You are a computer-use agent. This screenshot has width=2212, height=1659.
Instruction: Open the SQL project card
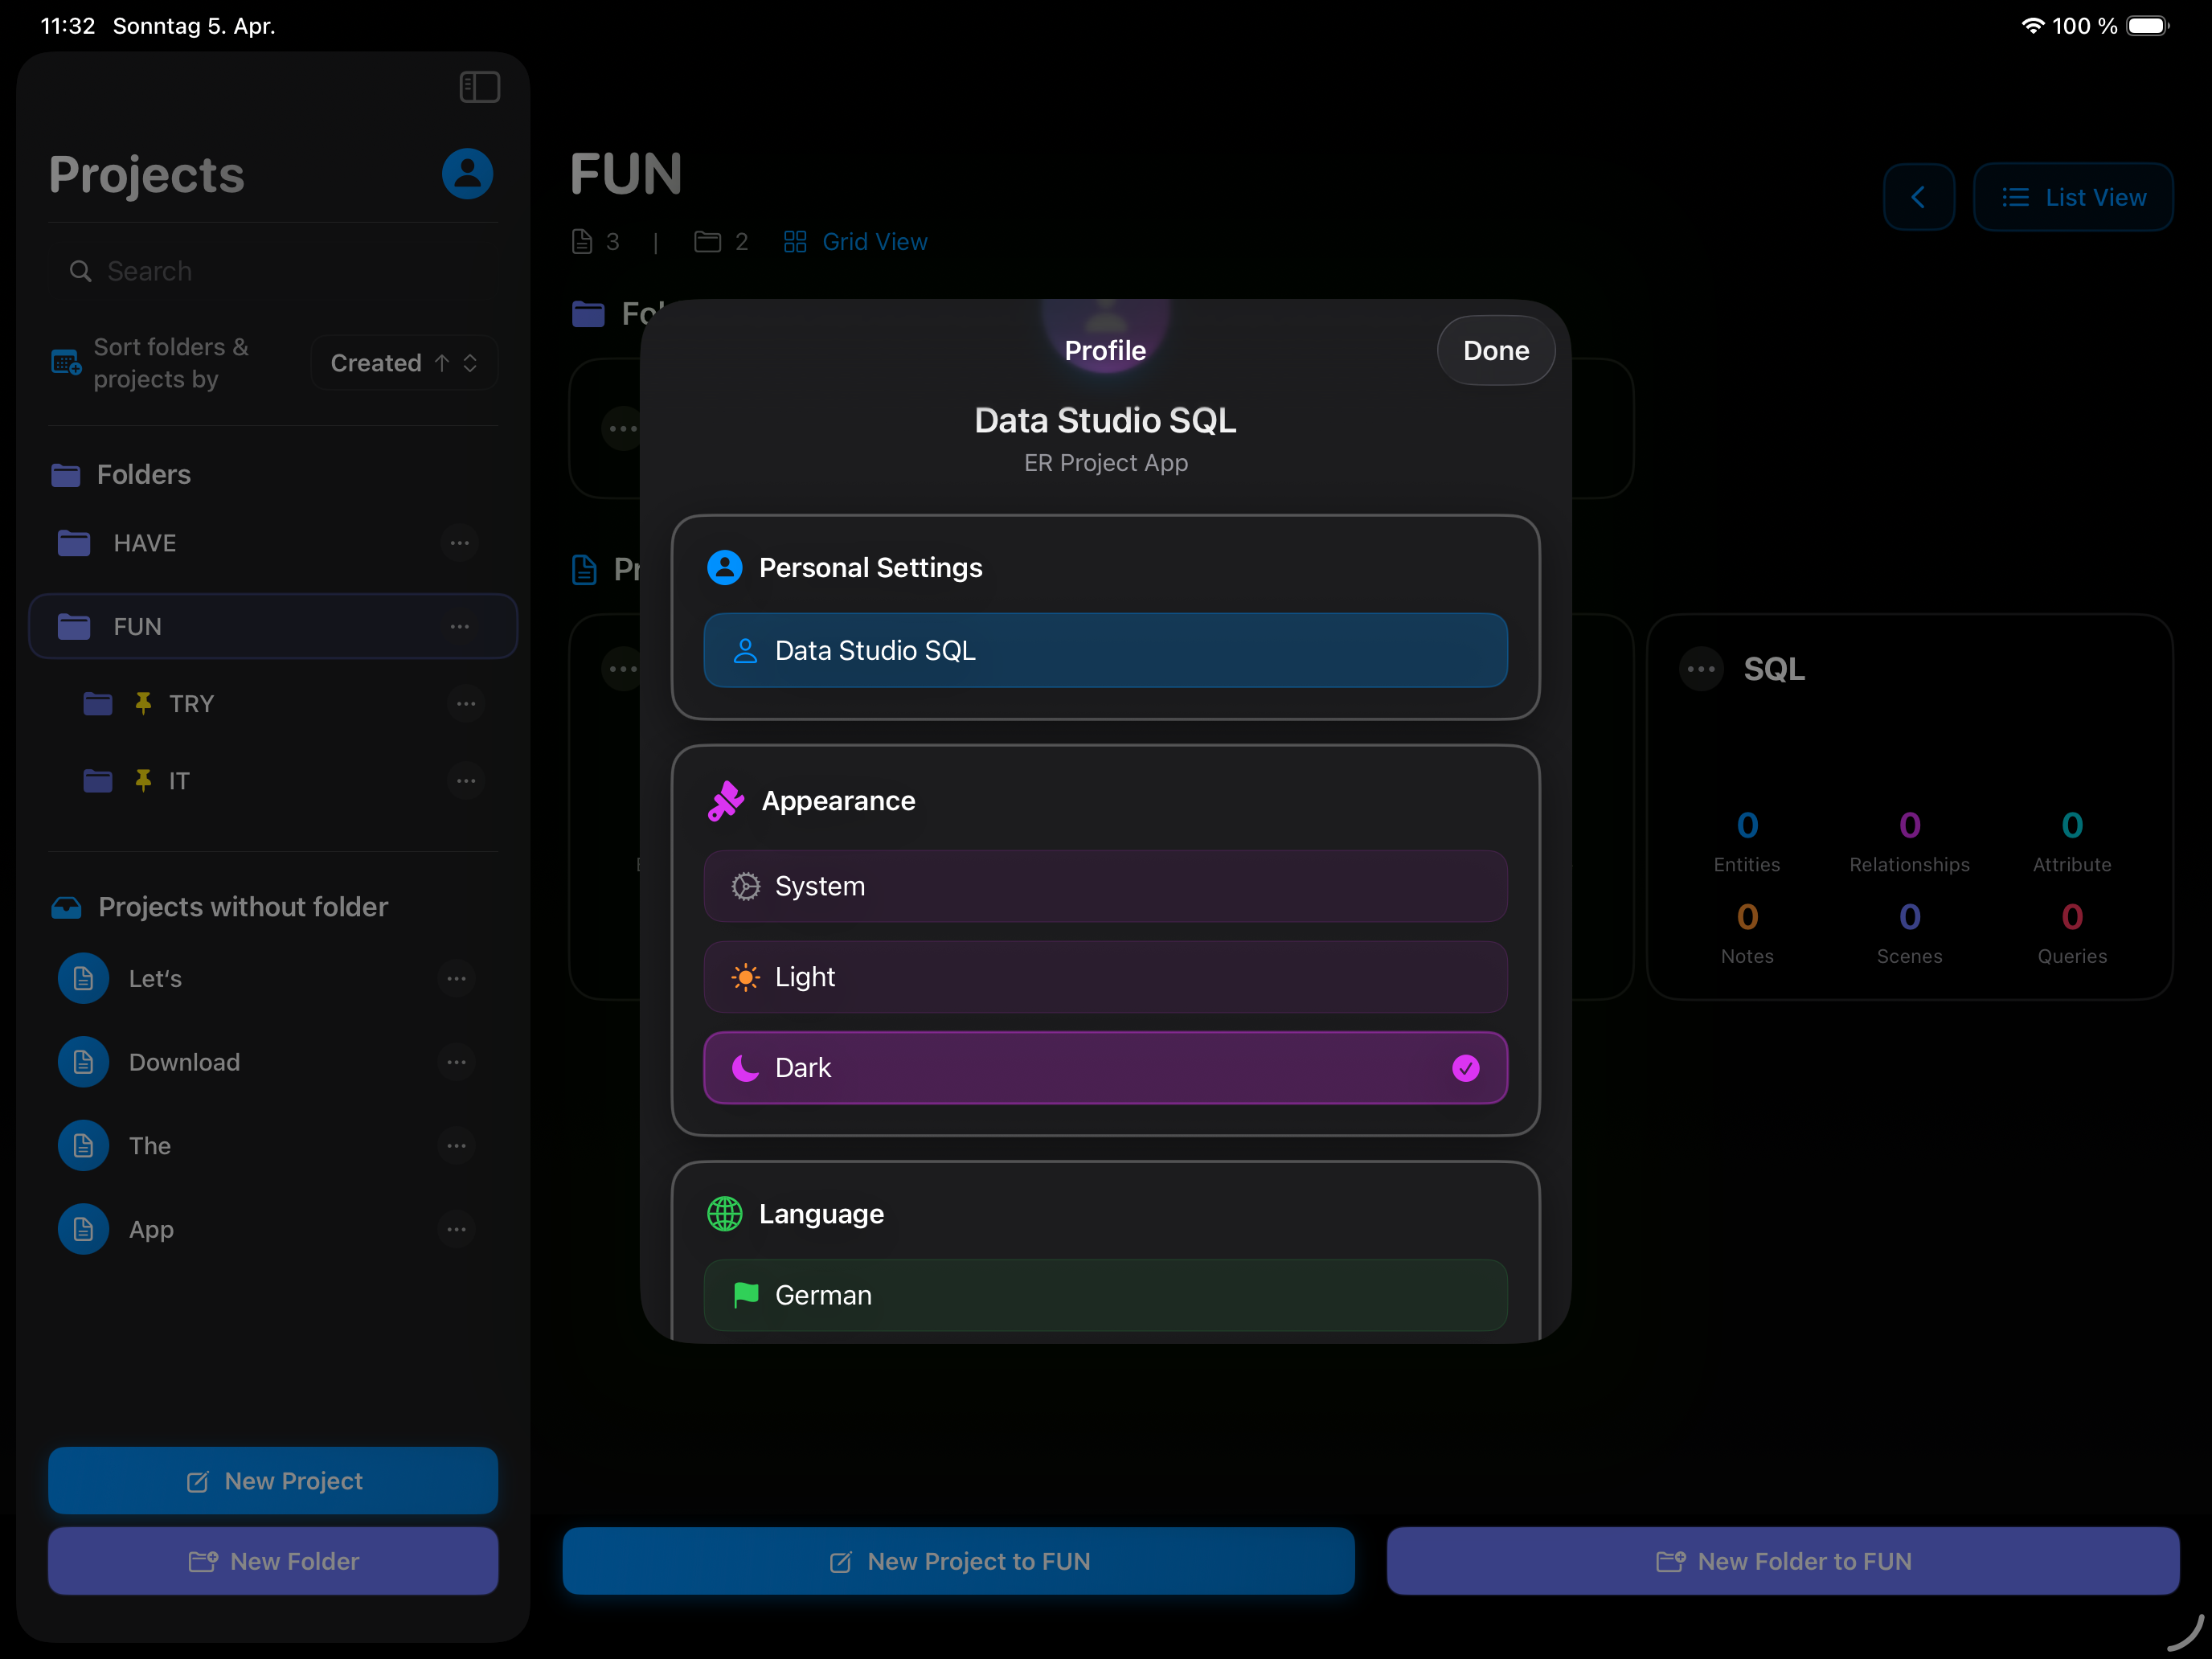(1909, 807)
